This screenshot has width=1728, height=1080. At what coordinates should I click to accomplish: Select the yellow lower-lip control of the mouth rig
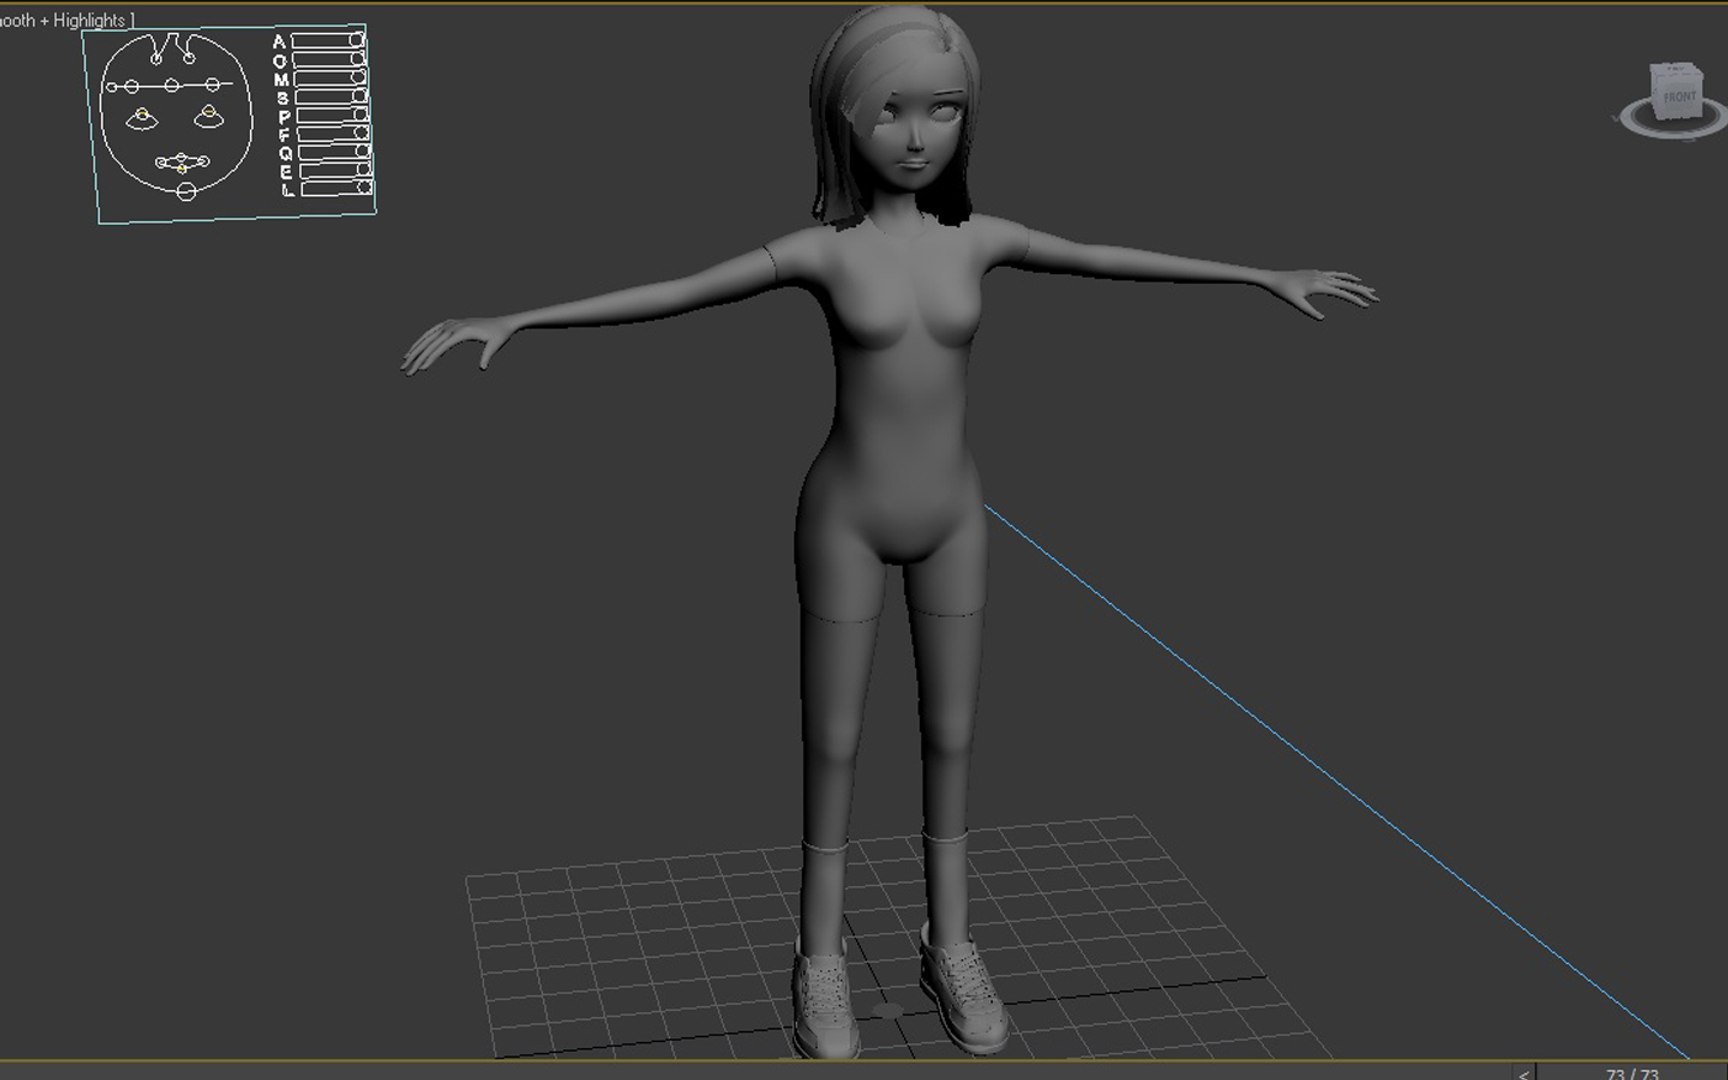point(181,169)
